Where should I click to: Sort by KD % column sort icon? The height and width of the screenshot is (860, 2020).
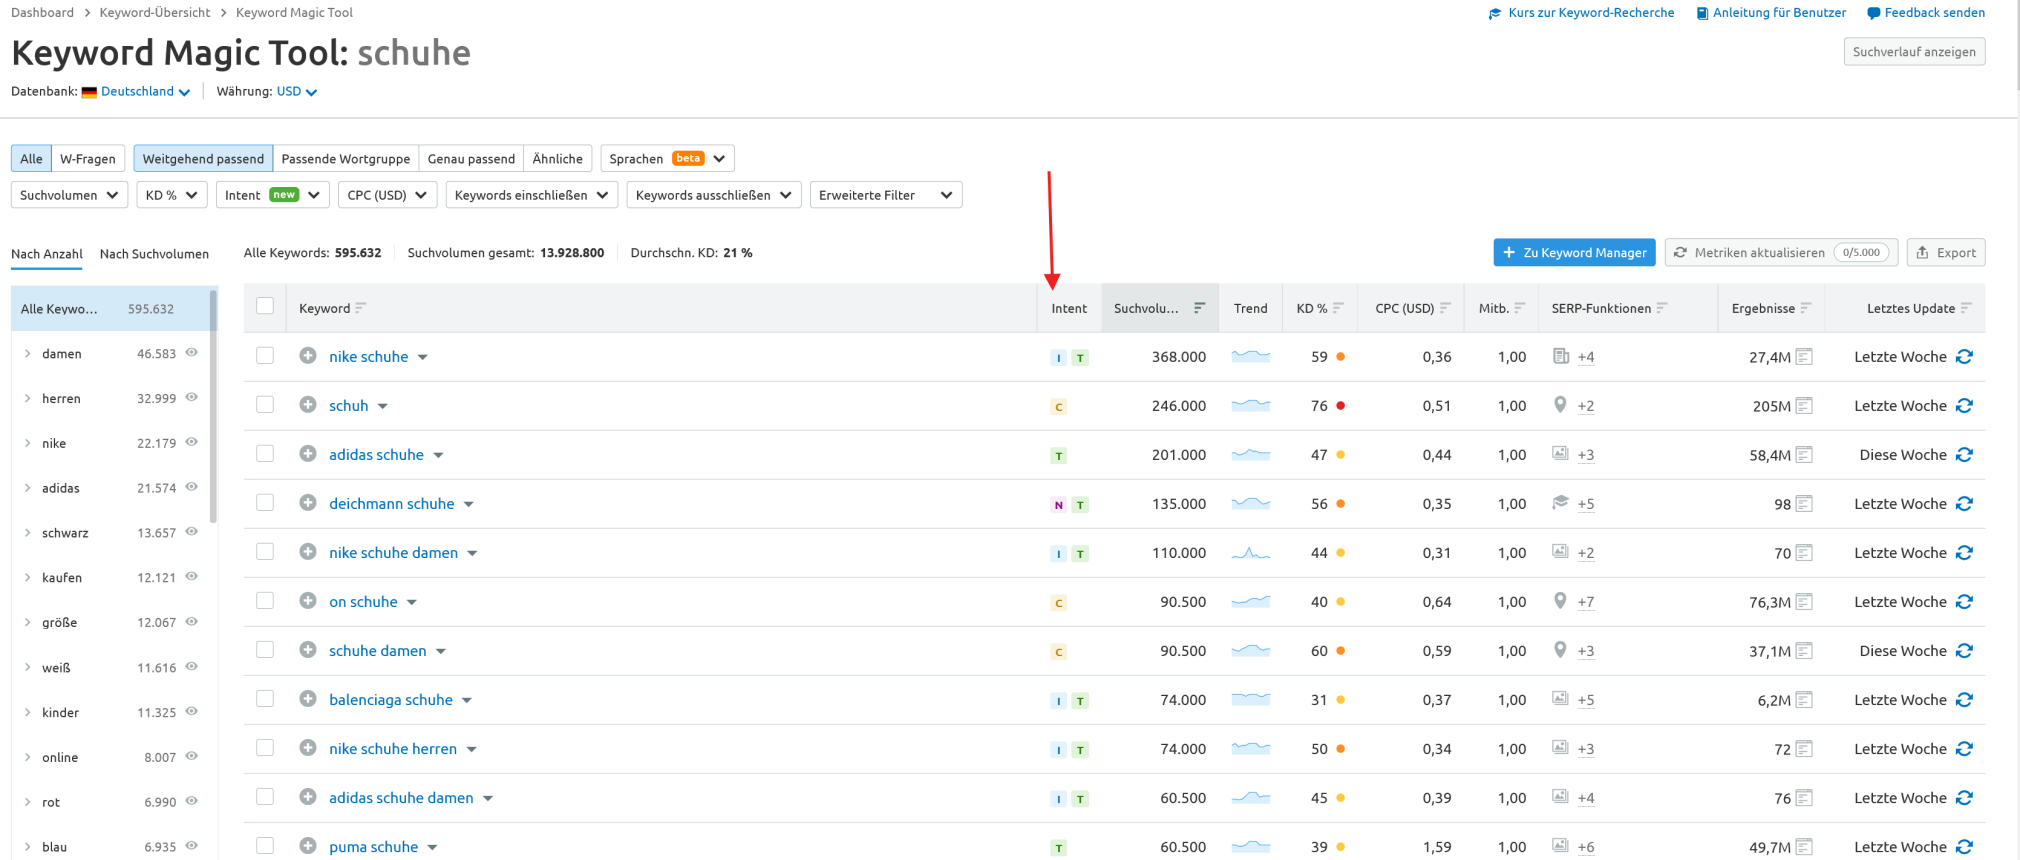pos(1338,308)
